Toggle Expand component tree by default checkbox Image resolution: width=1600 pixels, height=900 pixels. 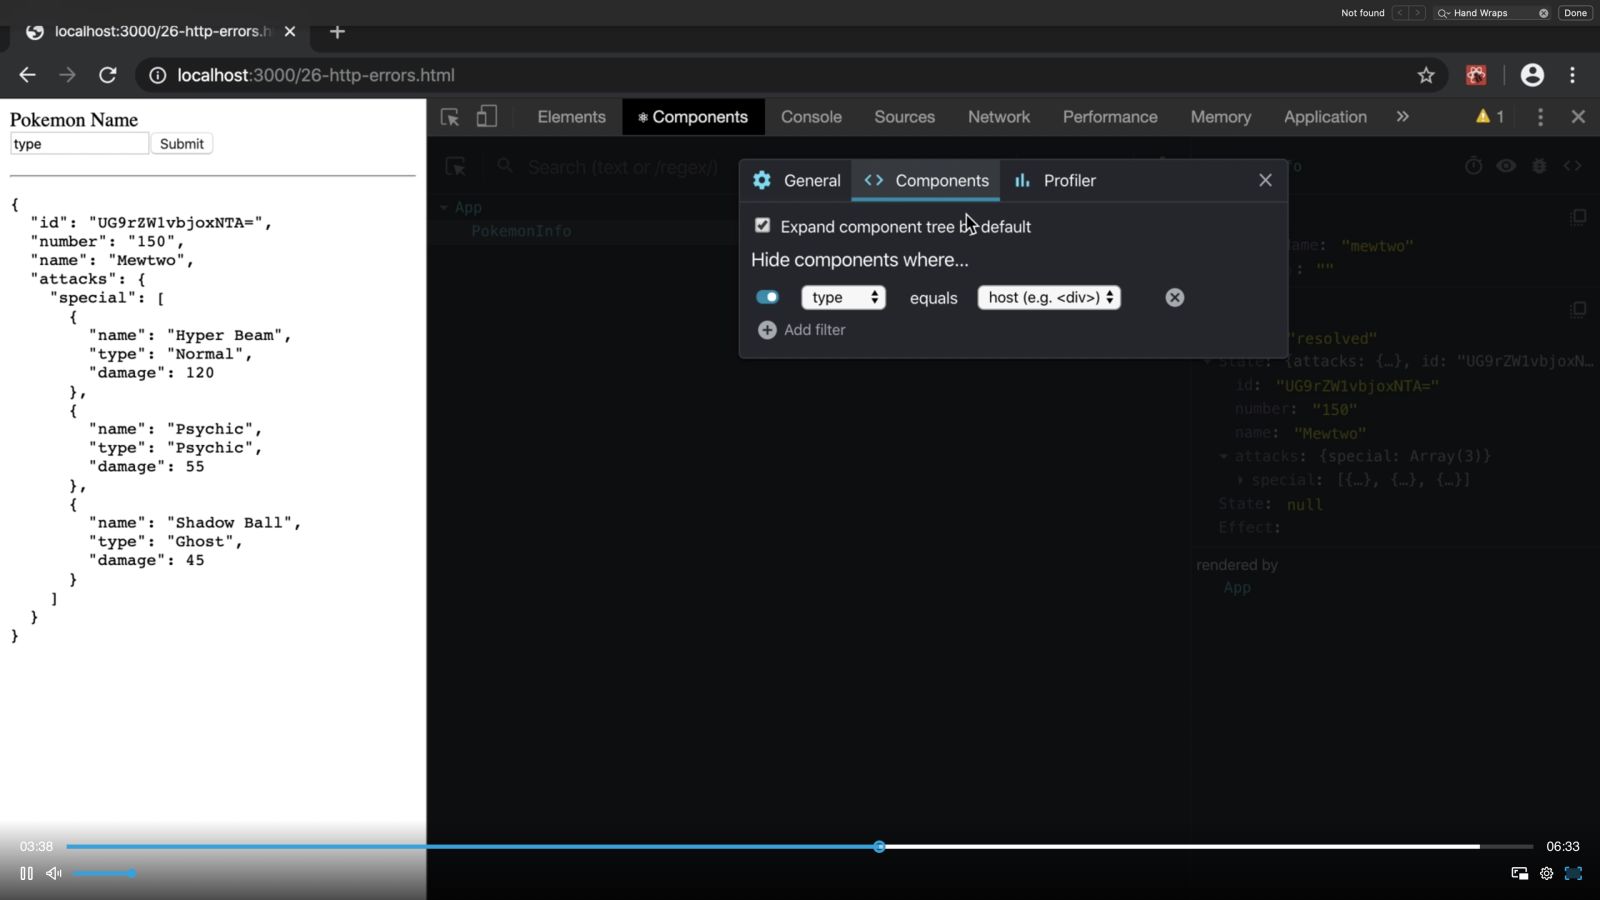(763, 226)
